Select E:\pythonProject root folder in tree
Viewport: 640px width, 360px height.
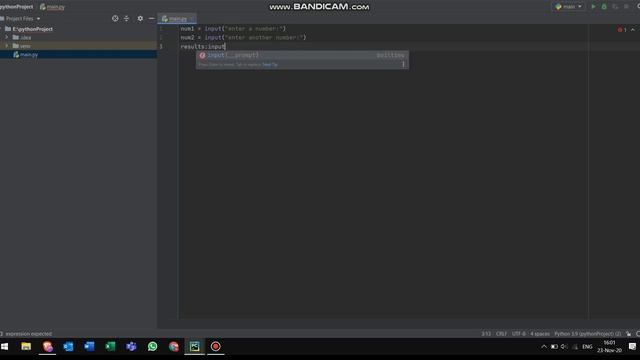(32, 29)
